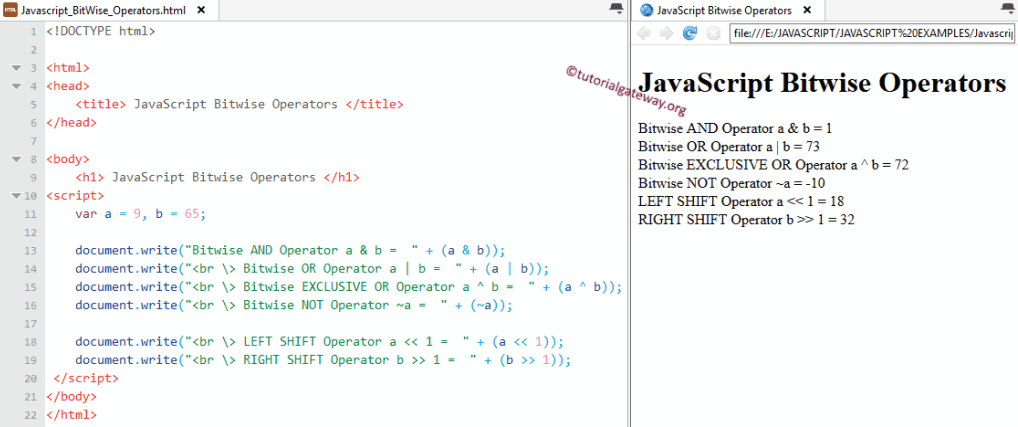The image size is (1018, 427).
Task: Collapse the head tag fold on line 4
Action: [15, 86]
